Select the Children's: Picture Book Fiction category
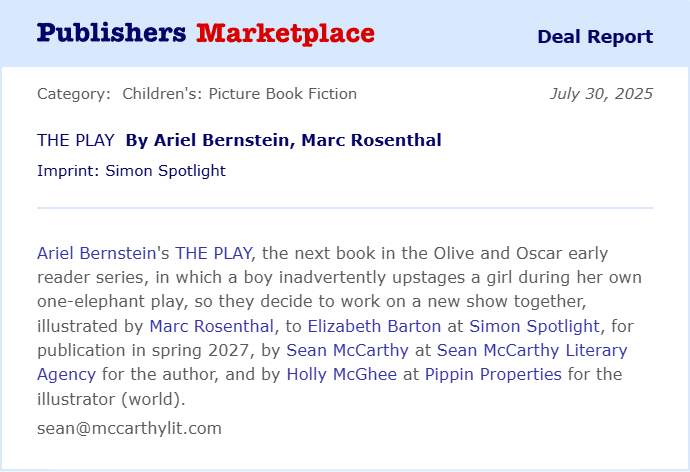This screenshot has width=690, height=472. pyautogui.click(x=239, y=94)
